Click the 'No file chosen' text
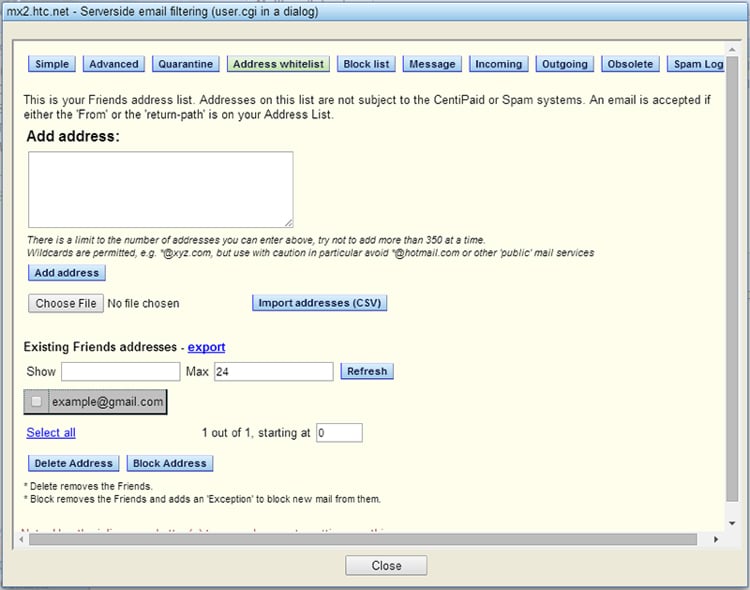 pyautogui.click(x=143, y=303)
